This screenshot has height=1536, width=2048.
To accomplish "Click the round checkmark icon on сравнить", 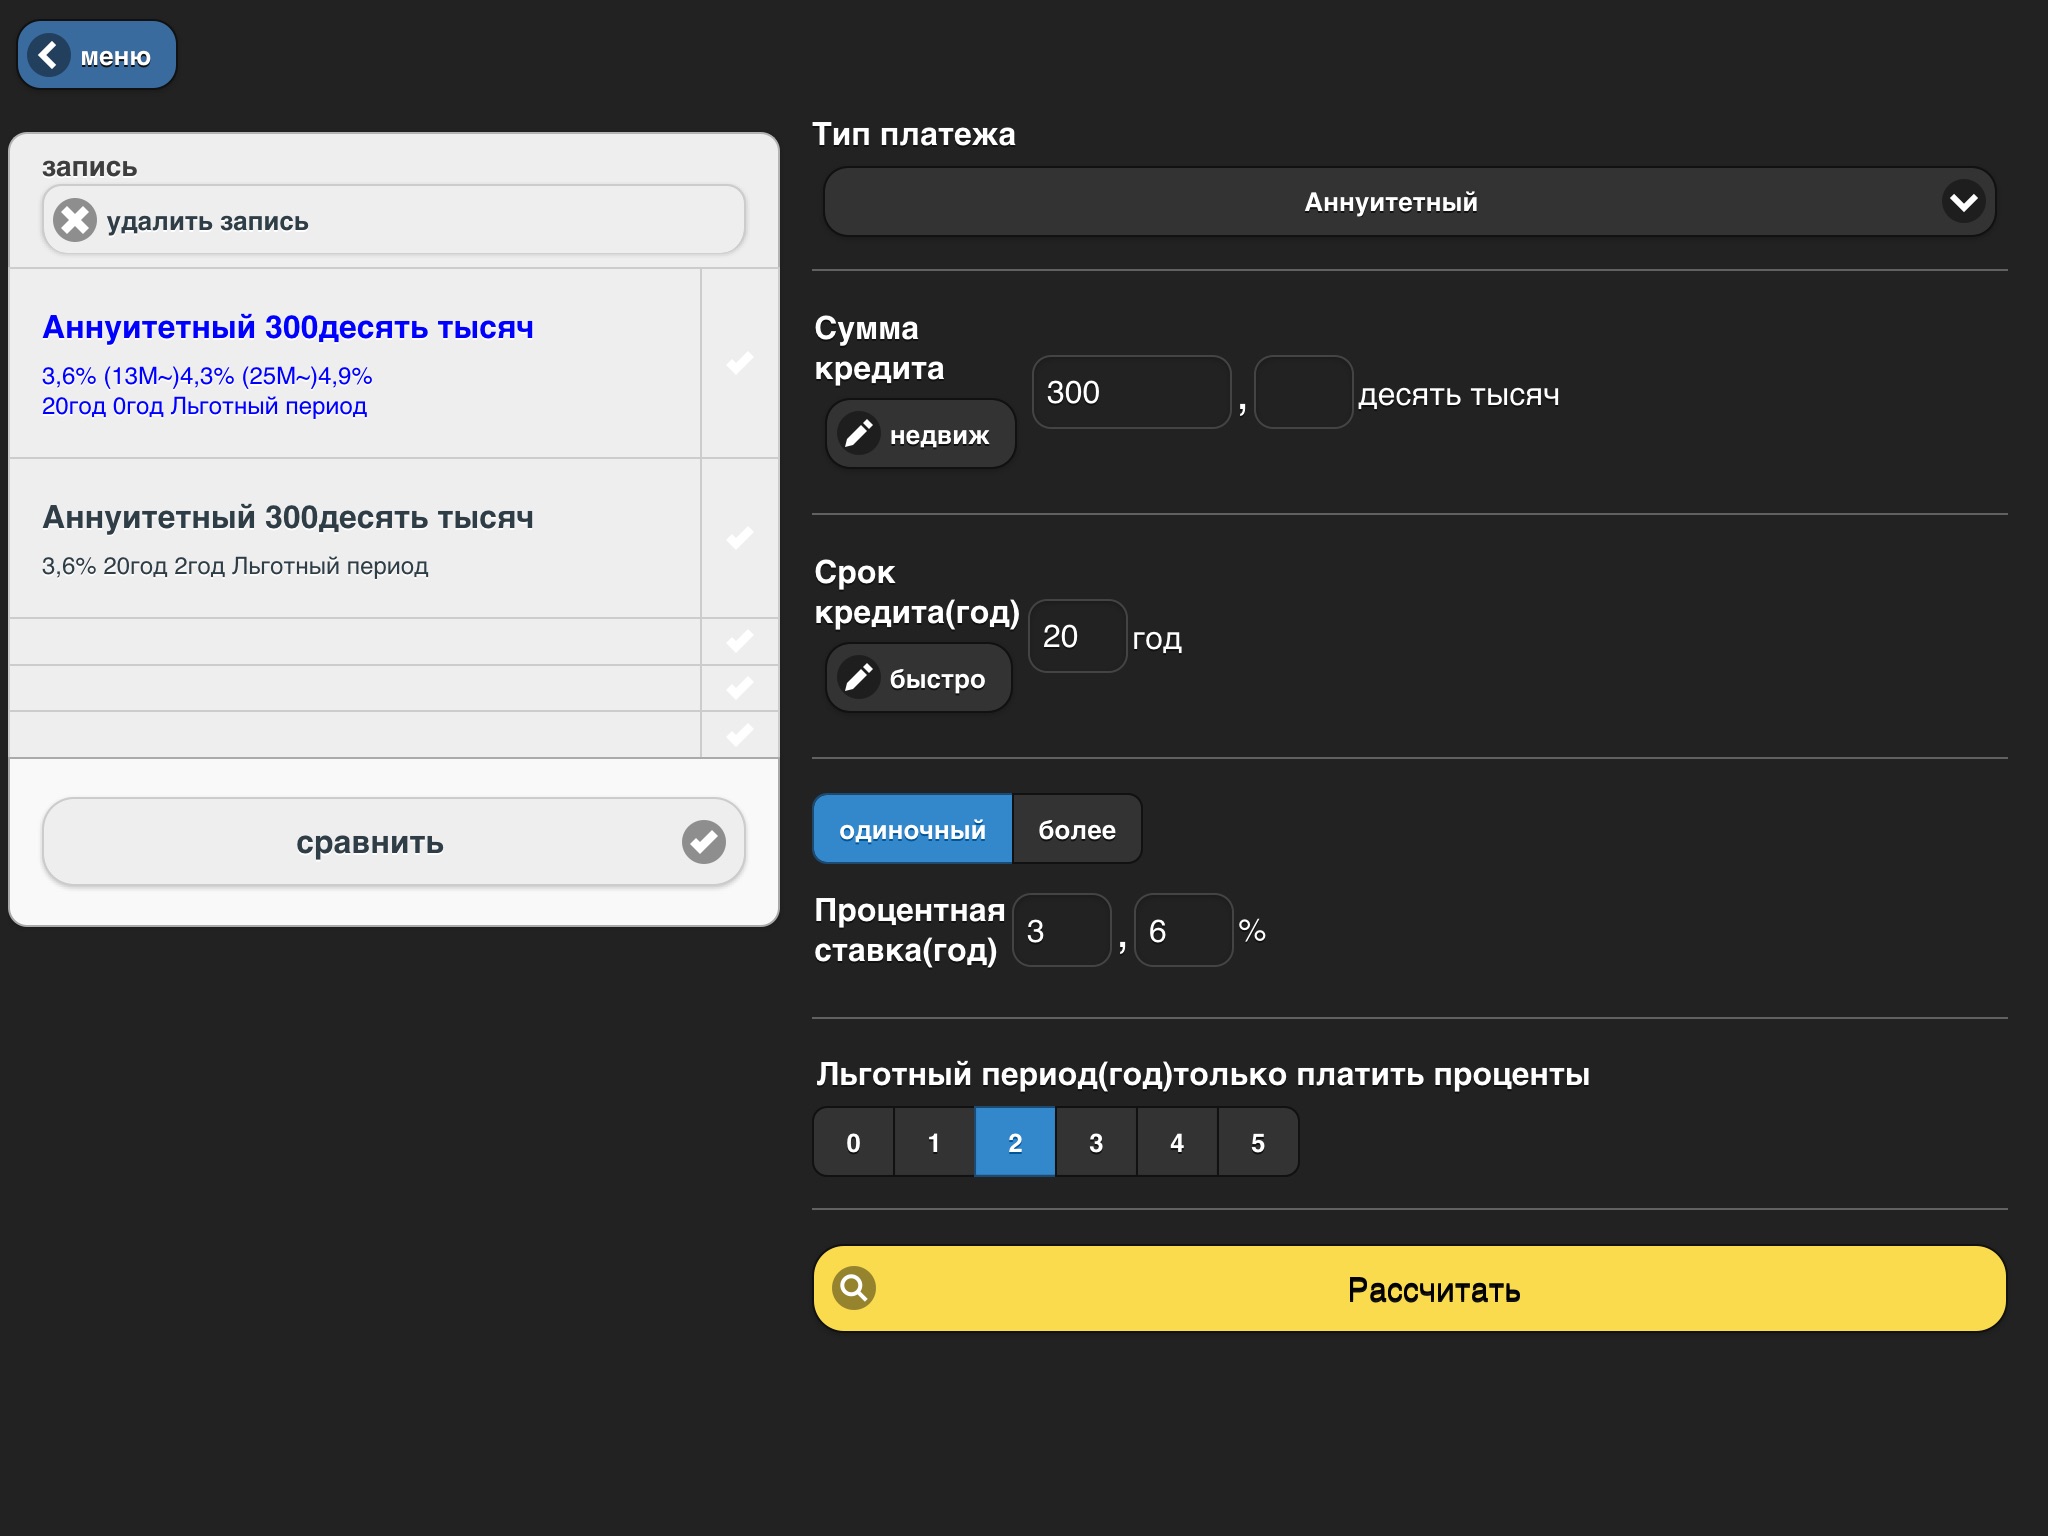I will click(704, 842).
